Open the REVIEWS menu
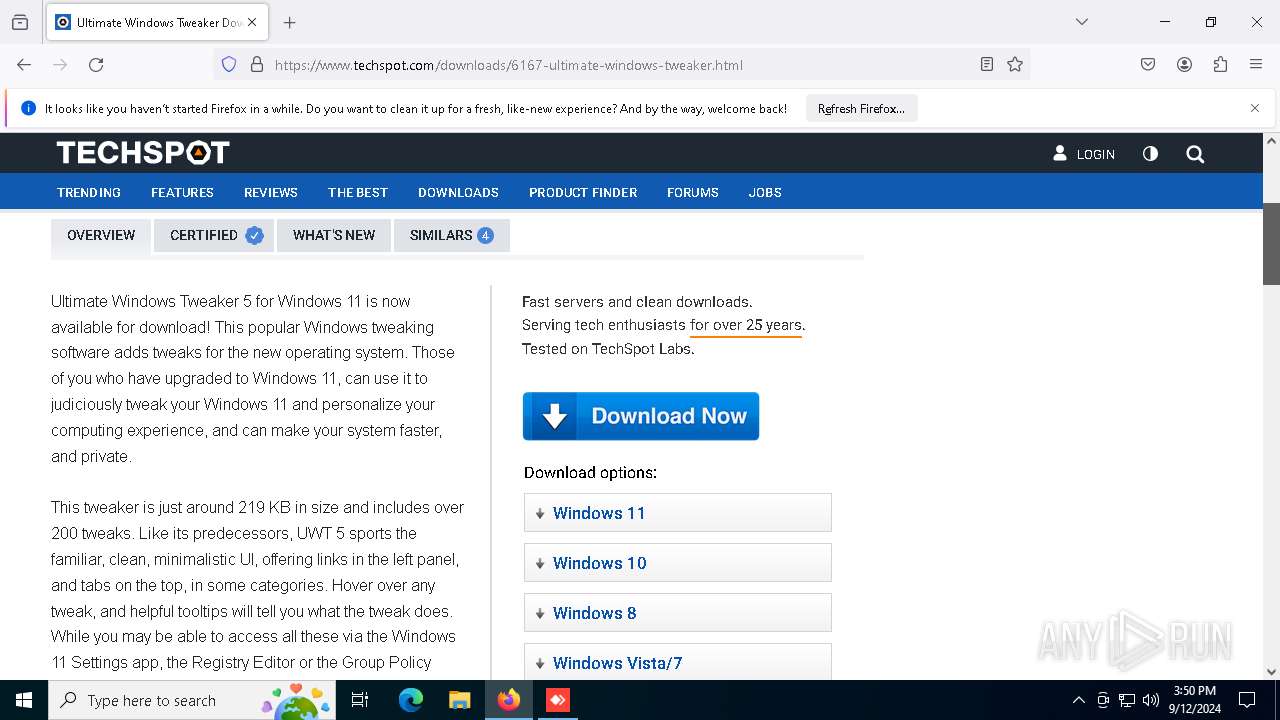The image size is (1280, 720). click(271, 192)
